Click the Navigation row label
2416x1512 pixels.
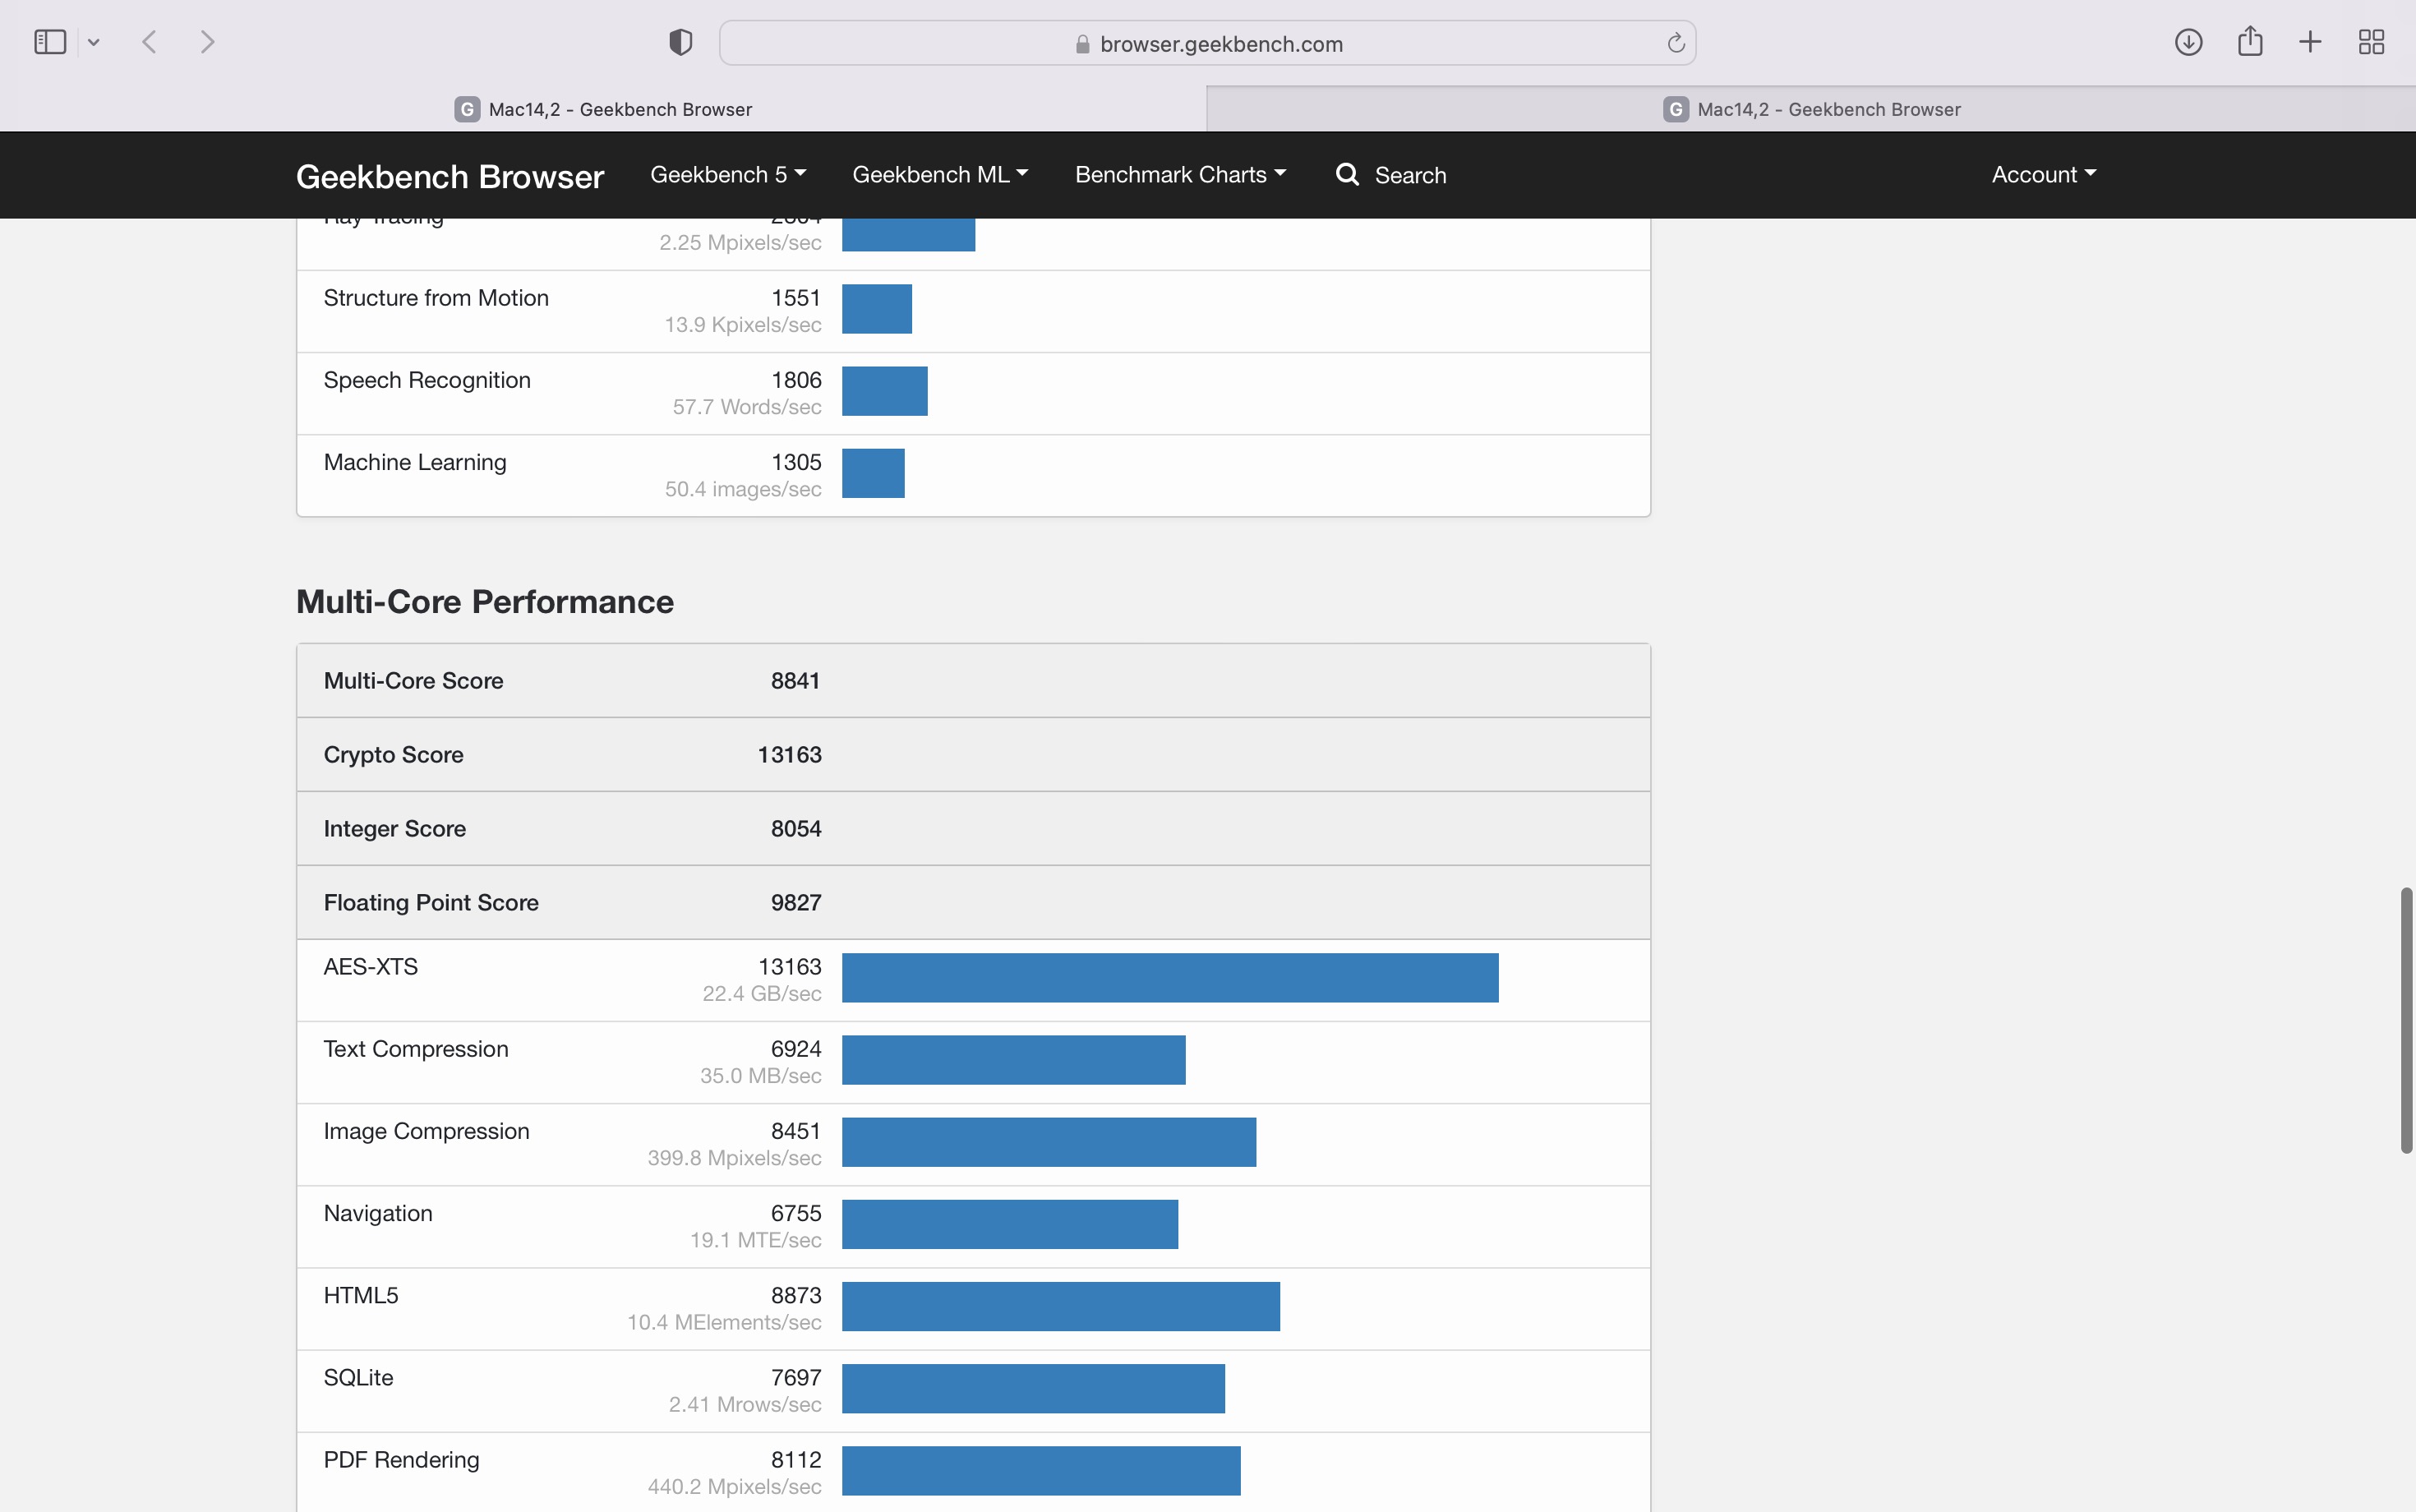click(378, 1214)
